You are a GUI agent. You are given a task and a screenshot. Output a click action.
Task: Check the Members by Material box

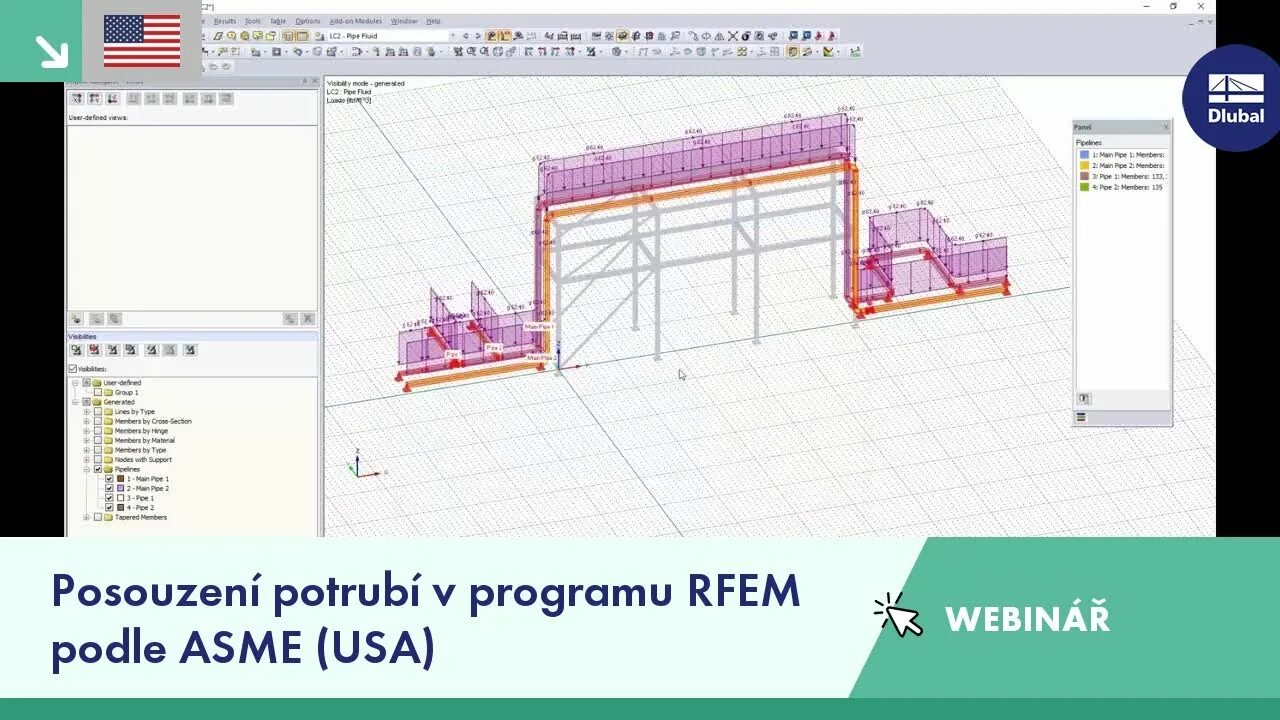(97, 441)
